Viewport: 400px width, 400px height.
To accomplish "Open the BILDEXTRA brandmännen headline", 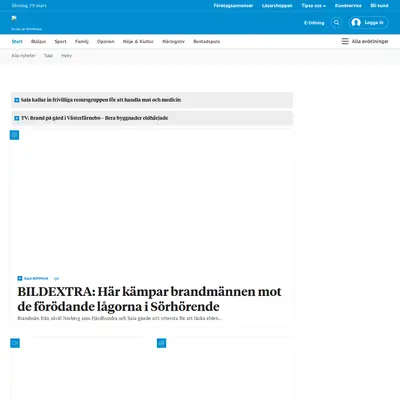I will 149,299.
